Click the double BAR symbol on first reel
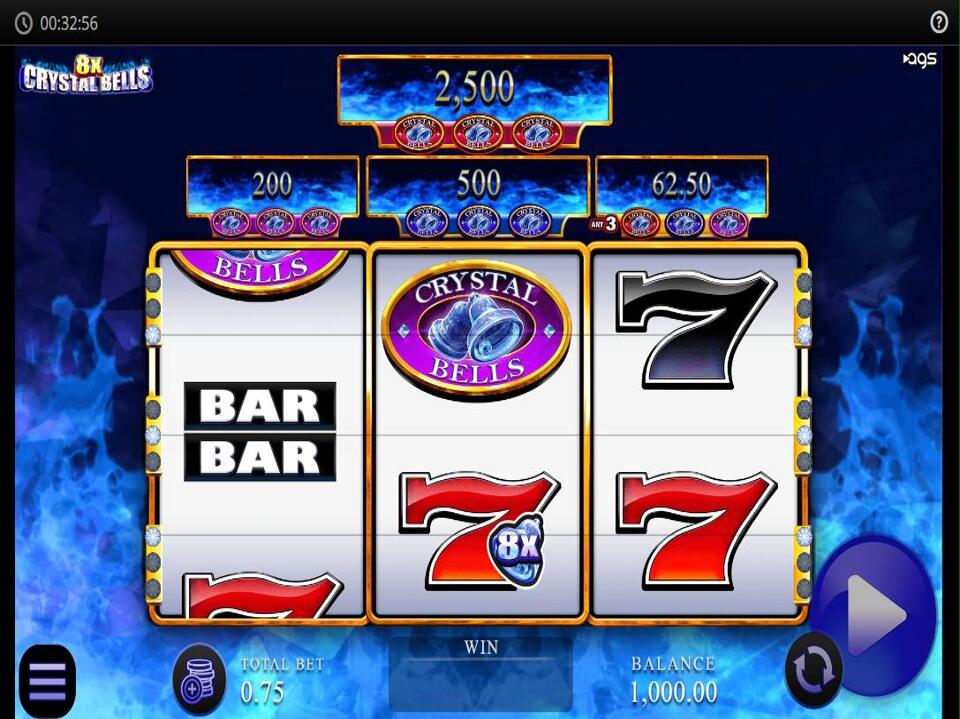 pos(260,431)
